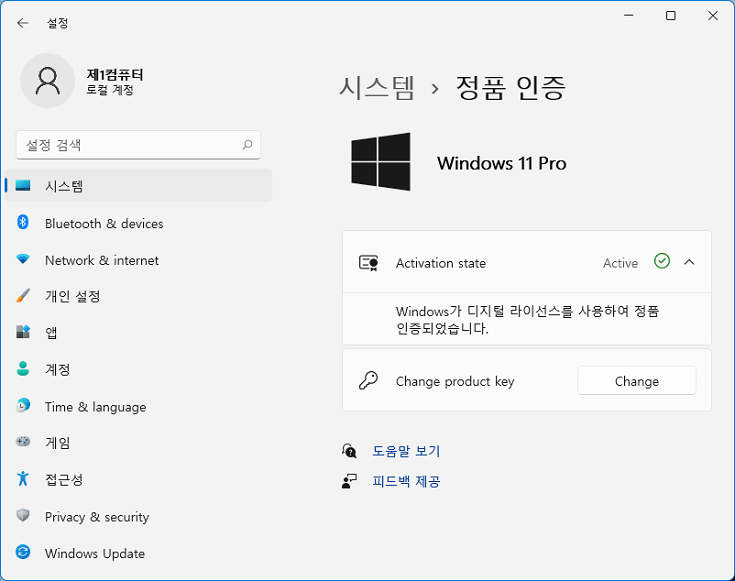Click the 개인 설정 paintbrush icon
This screenshot has width=735, height=581.
tap(23, 295)
